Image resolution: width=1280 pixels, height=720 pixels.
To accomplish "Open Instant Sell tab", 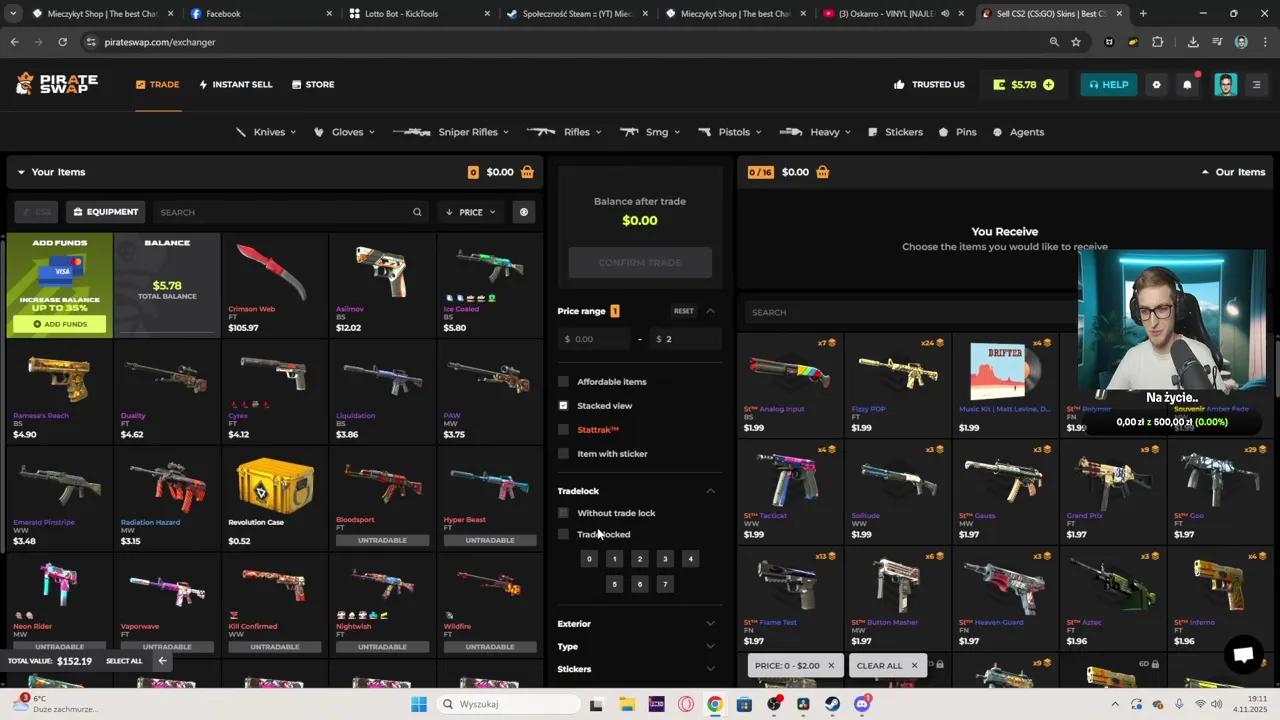I will (236, 85).
